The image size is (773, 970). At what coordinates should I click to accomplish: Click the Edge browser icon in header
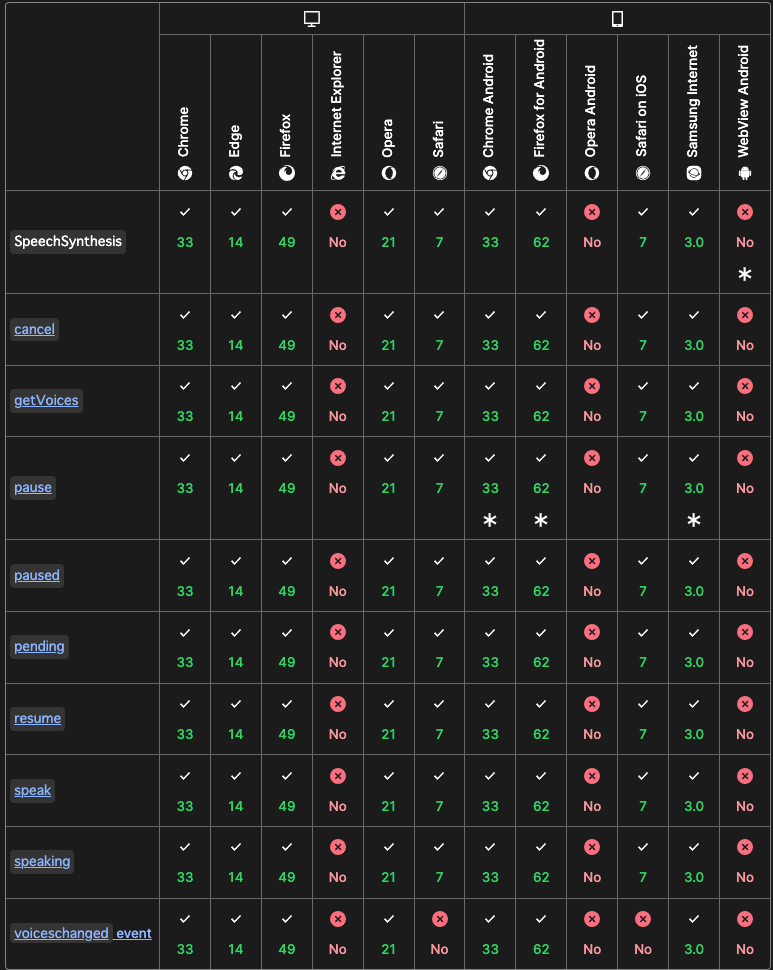point(236,173)
